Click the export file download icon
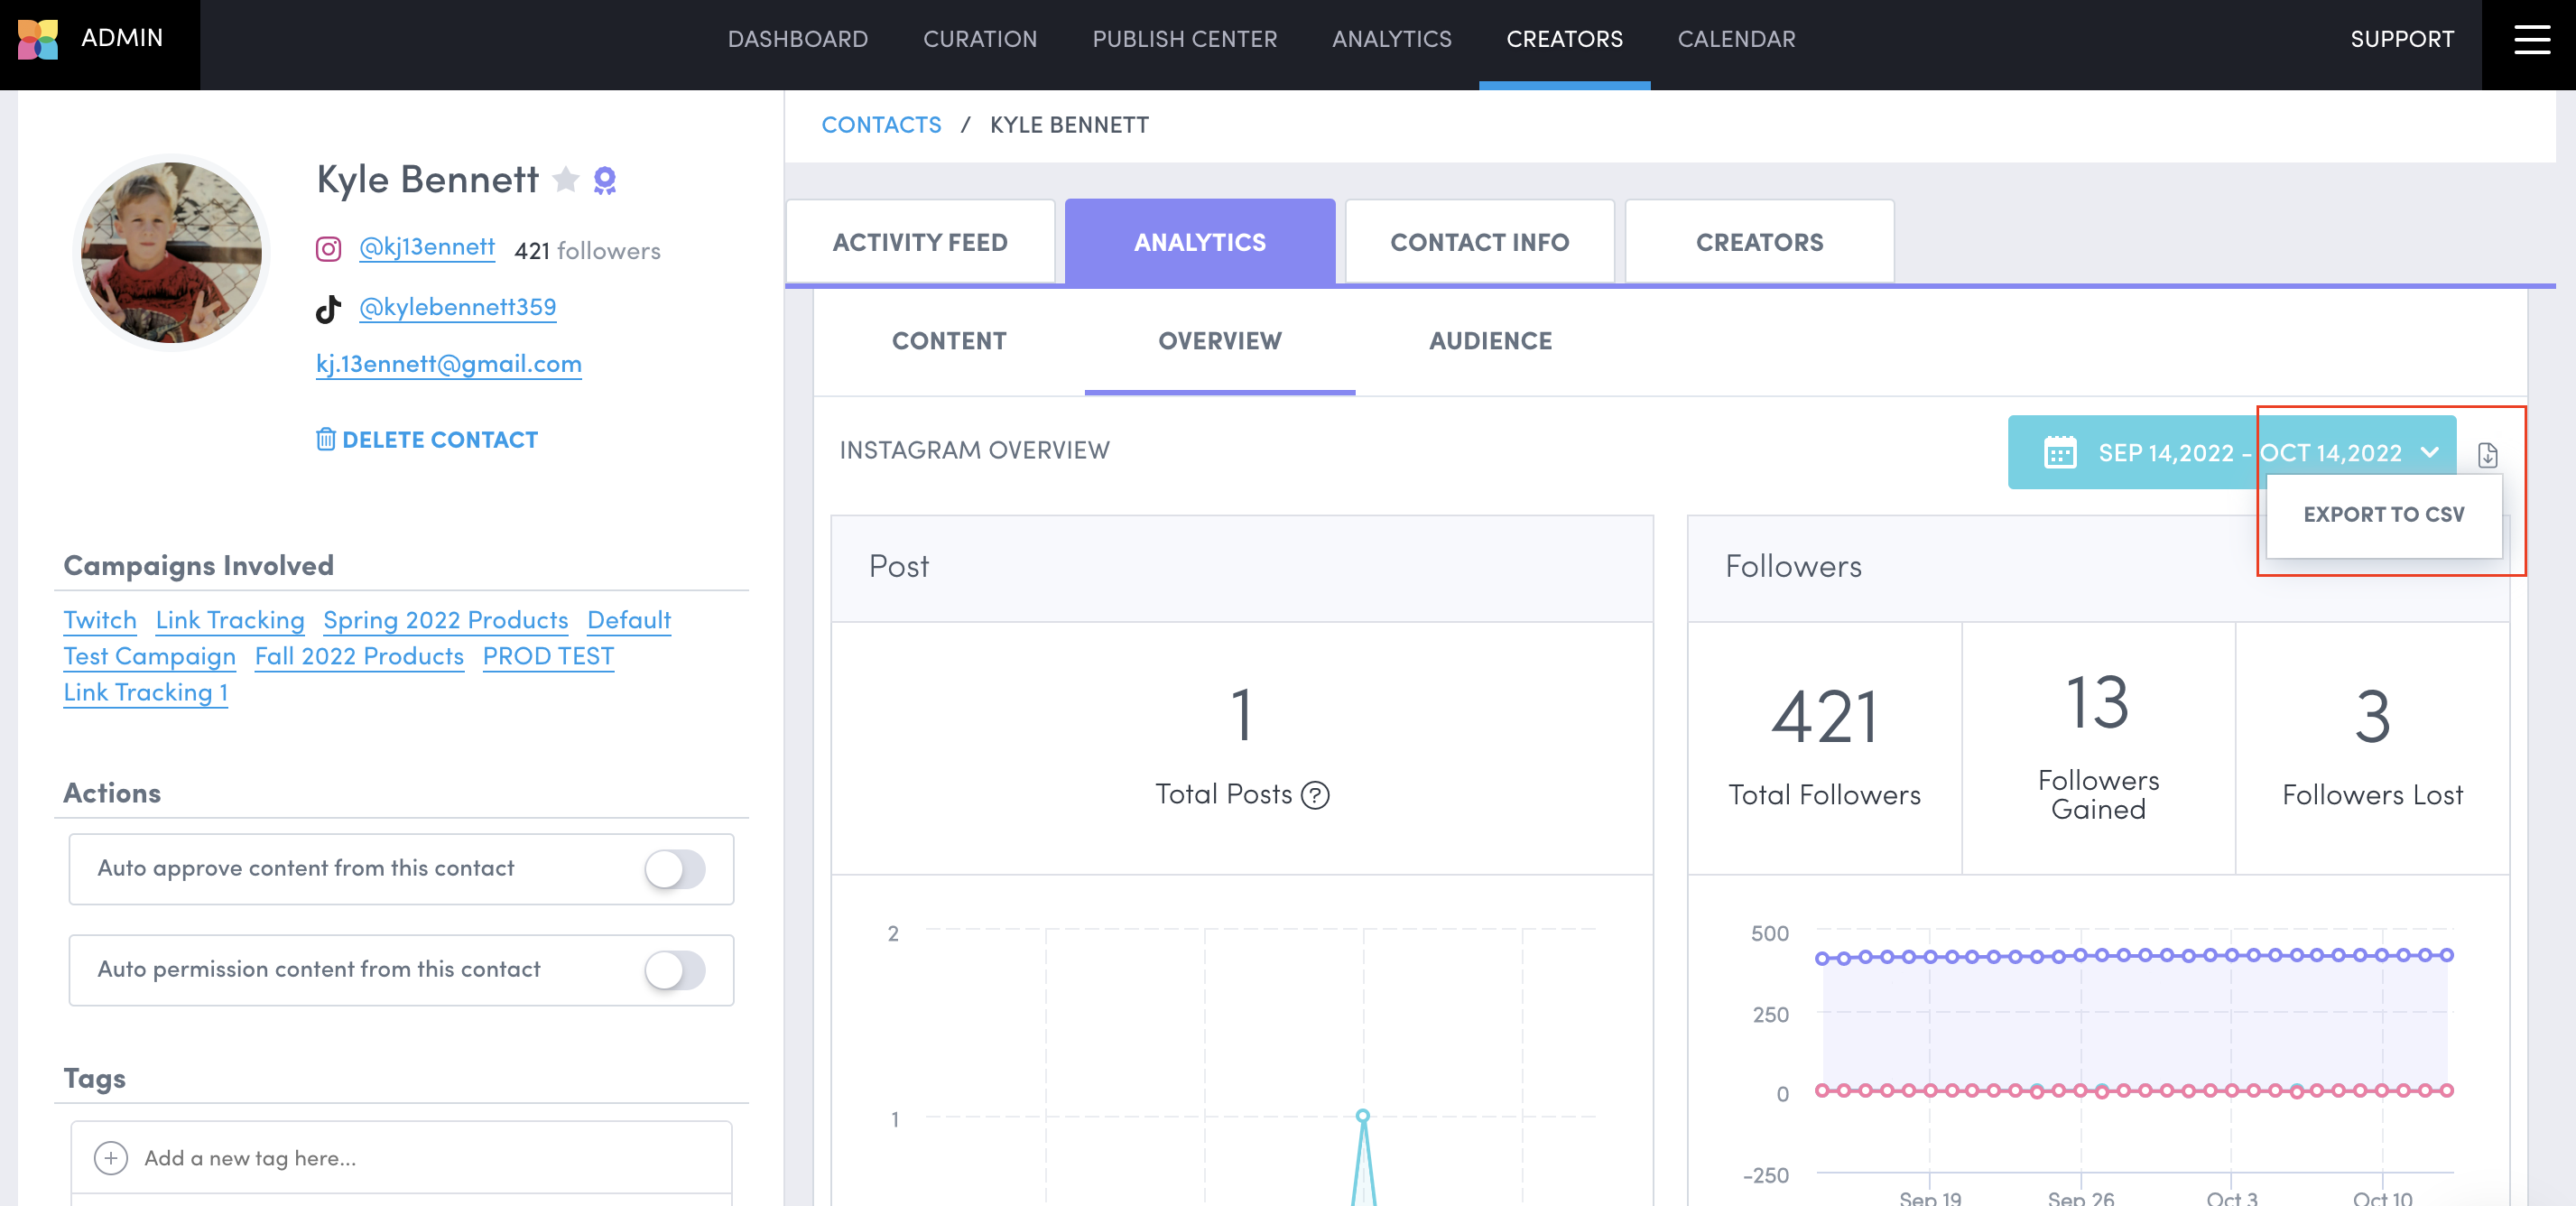Image resolution: width=2576 pixels, height=1206 pixels. click(x=2488, y=455)
